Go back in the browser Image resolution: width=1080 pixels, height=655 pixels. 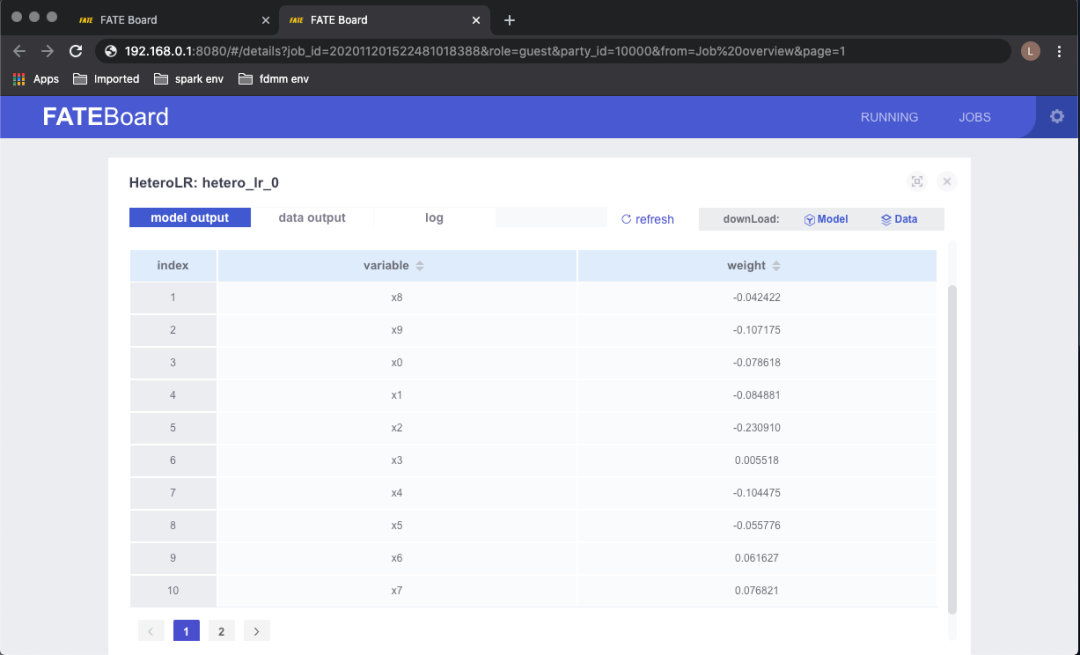click(19, 51)
